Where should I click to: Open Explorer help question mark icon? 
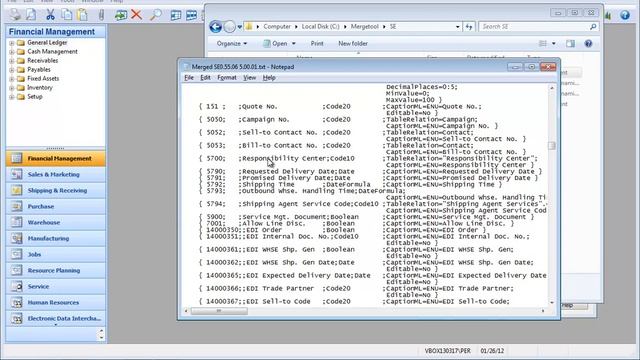[588, 43]
